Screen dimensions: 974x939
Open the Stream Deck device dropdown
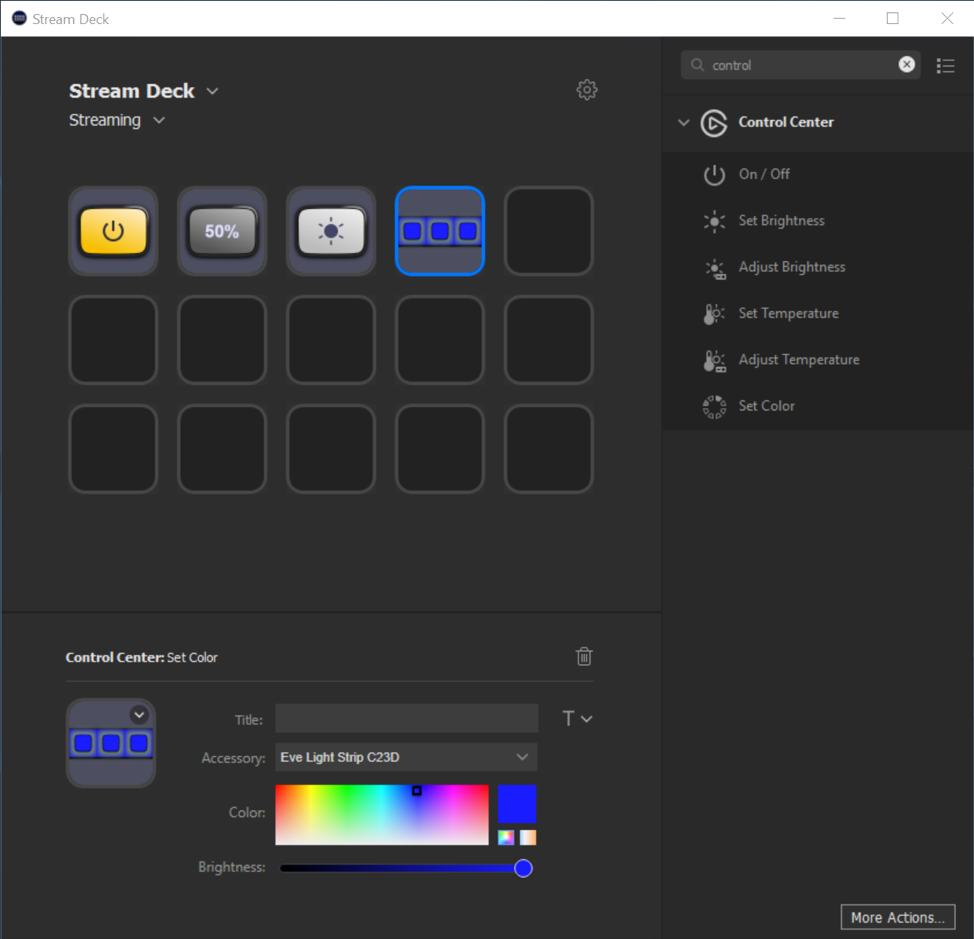tap(212, 91)
